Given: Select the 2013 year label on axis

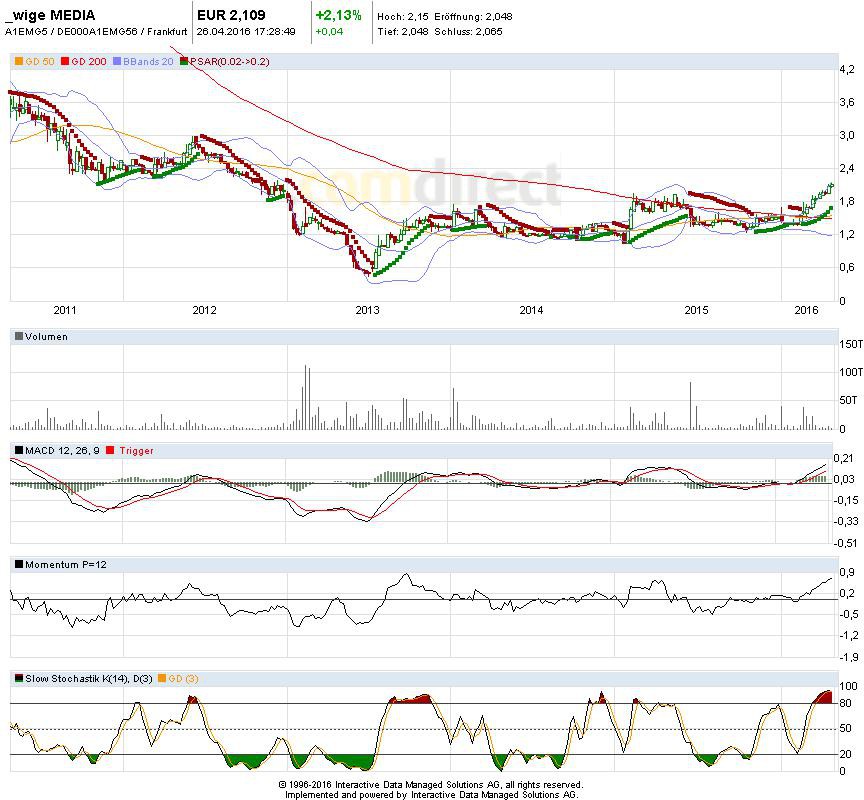Looking at the screenshot, I should (x=368, y=311).
